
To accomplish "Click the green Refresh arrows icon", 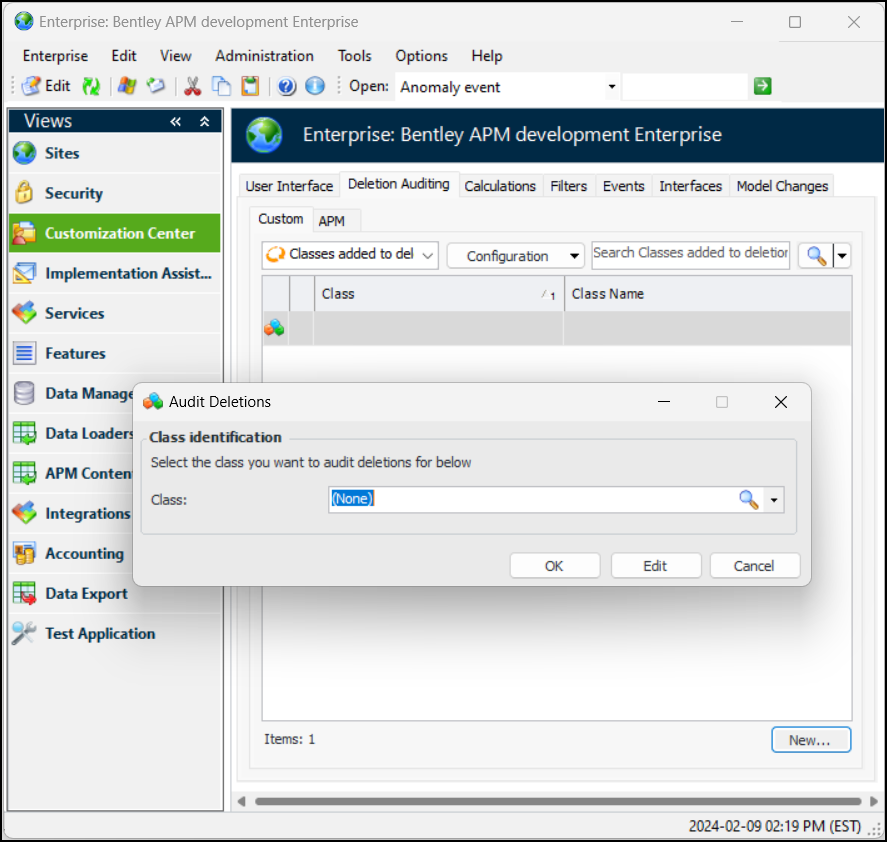I will point(91,87).
